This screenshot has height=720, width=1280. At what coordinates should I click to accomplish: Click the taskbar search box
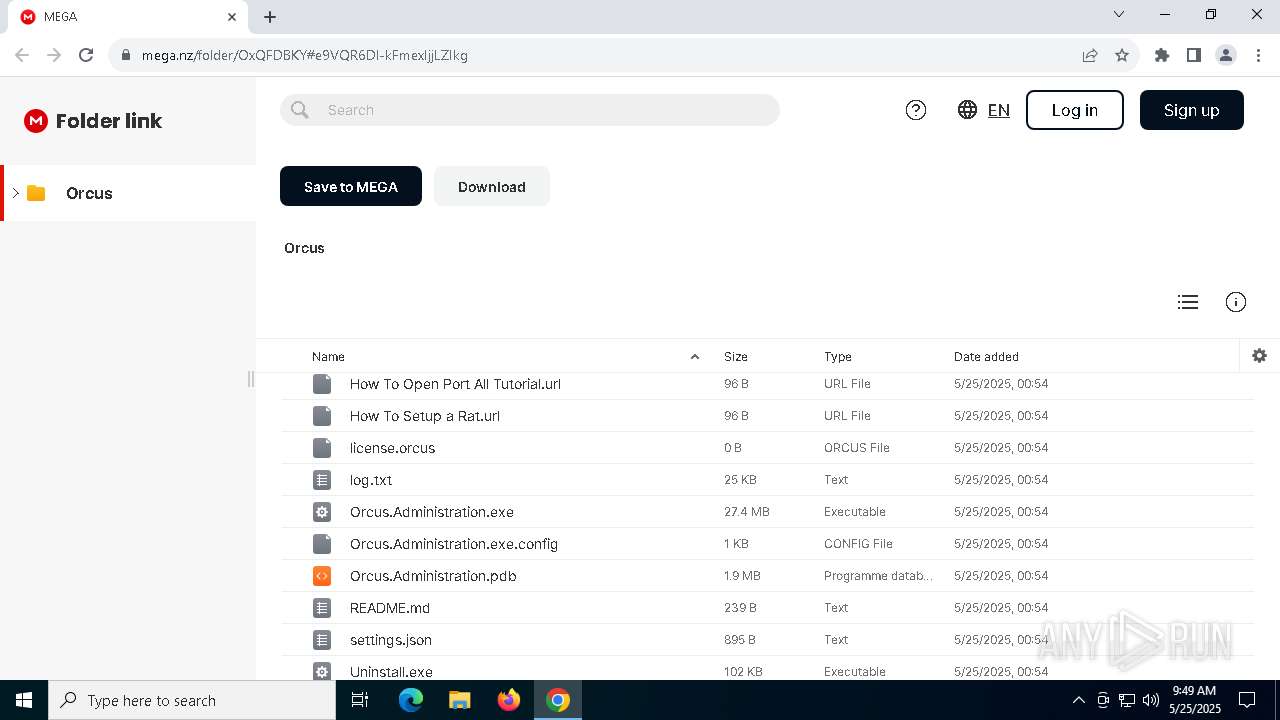click(192, 700)
